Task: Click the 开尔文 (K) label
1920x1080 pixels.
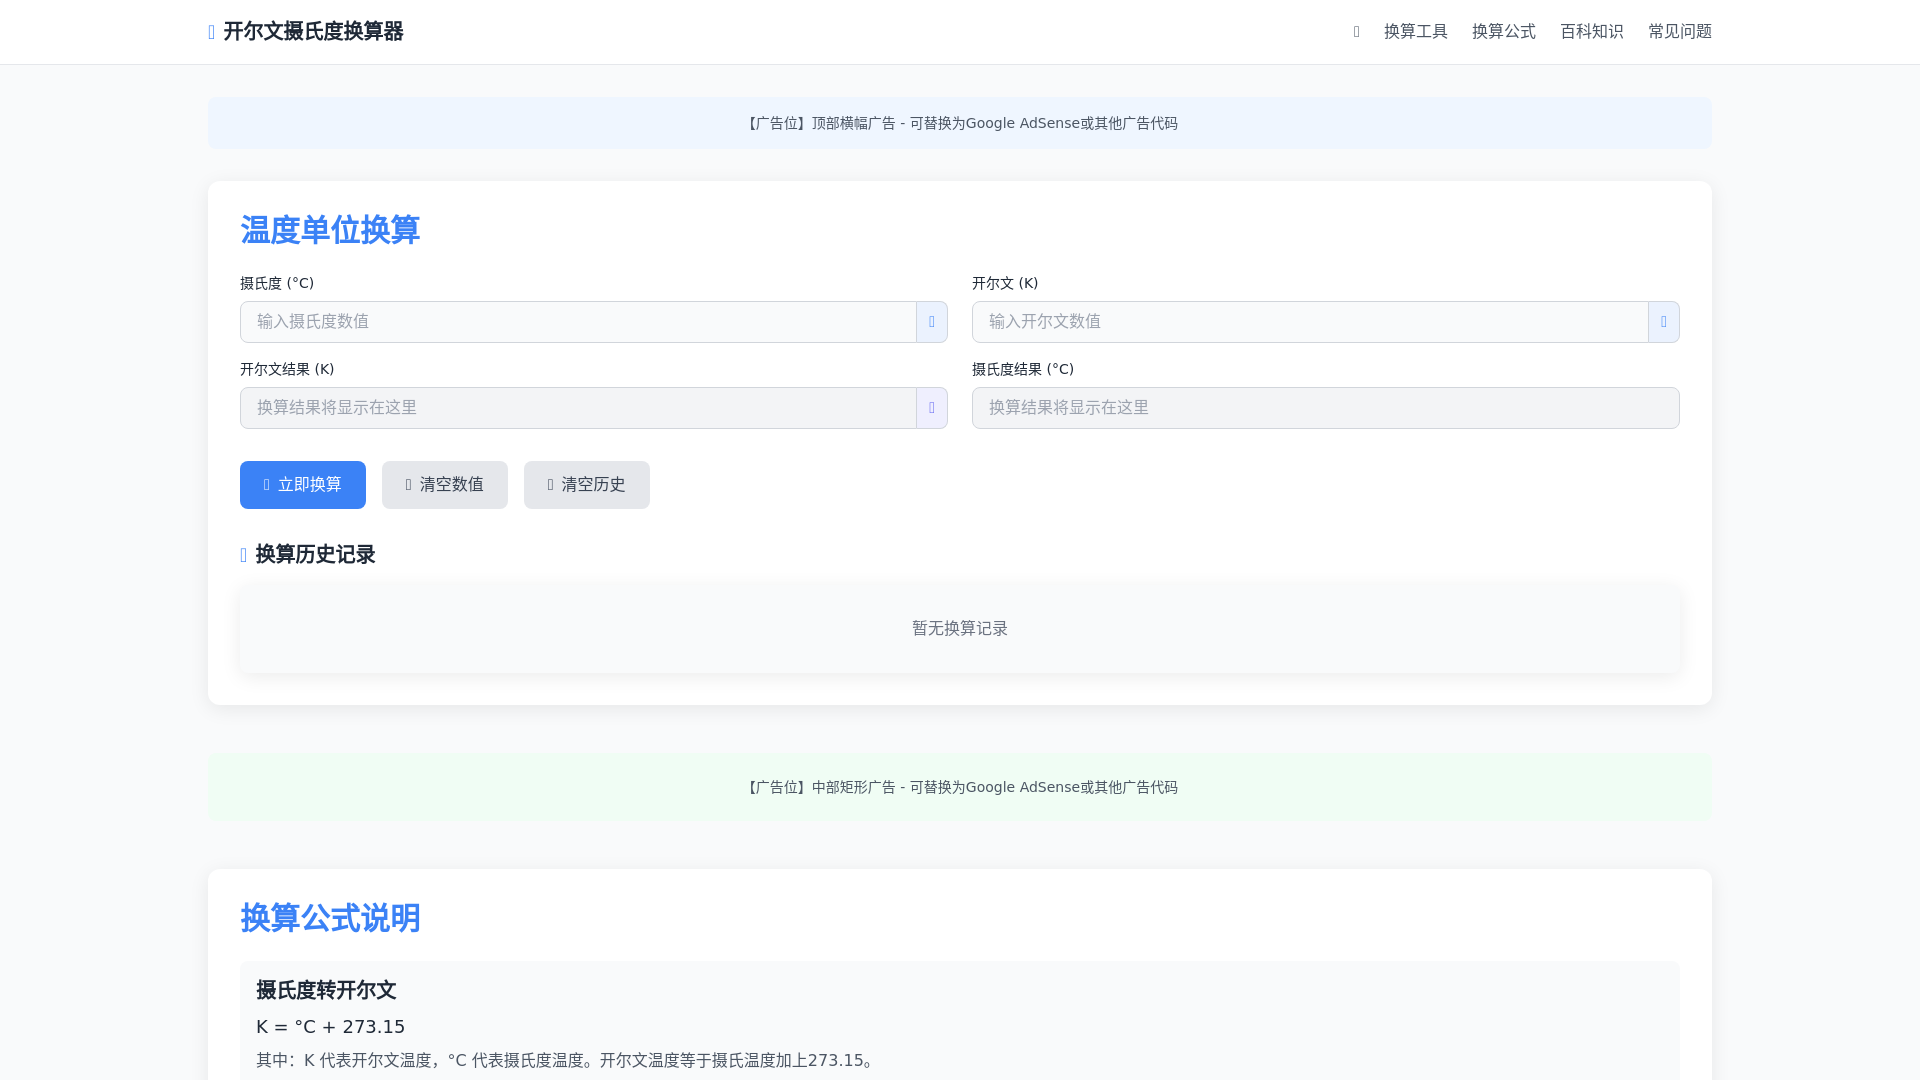Action: 1005,283
